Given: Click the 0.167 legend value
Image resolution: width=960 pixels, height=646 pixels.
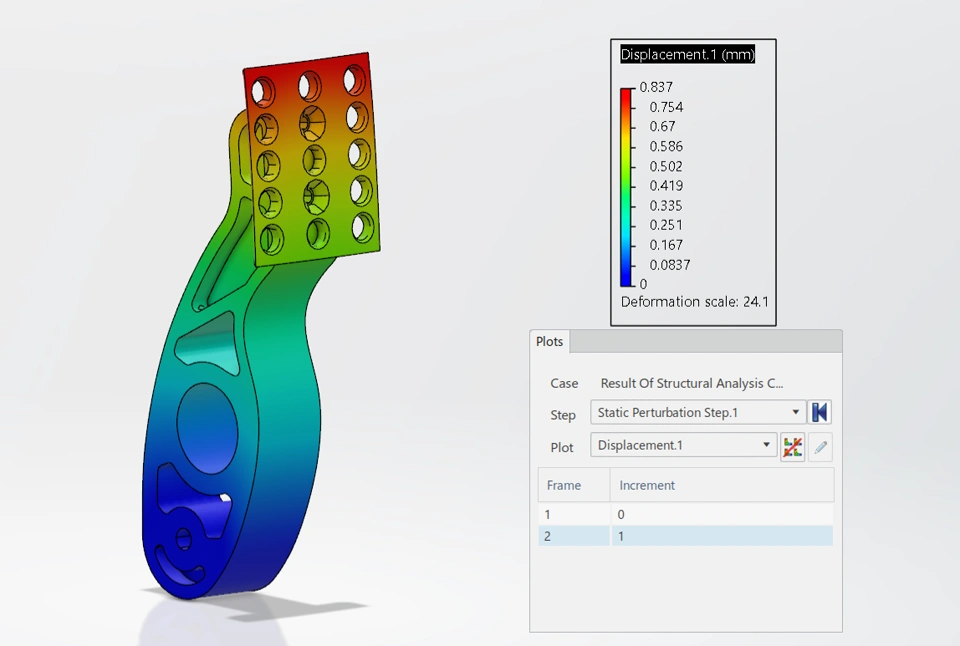Looking at the screenshot, I should pos(666,245).
